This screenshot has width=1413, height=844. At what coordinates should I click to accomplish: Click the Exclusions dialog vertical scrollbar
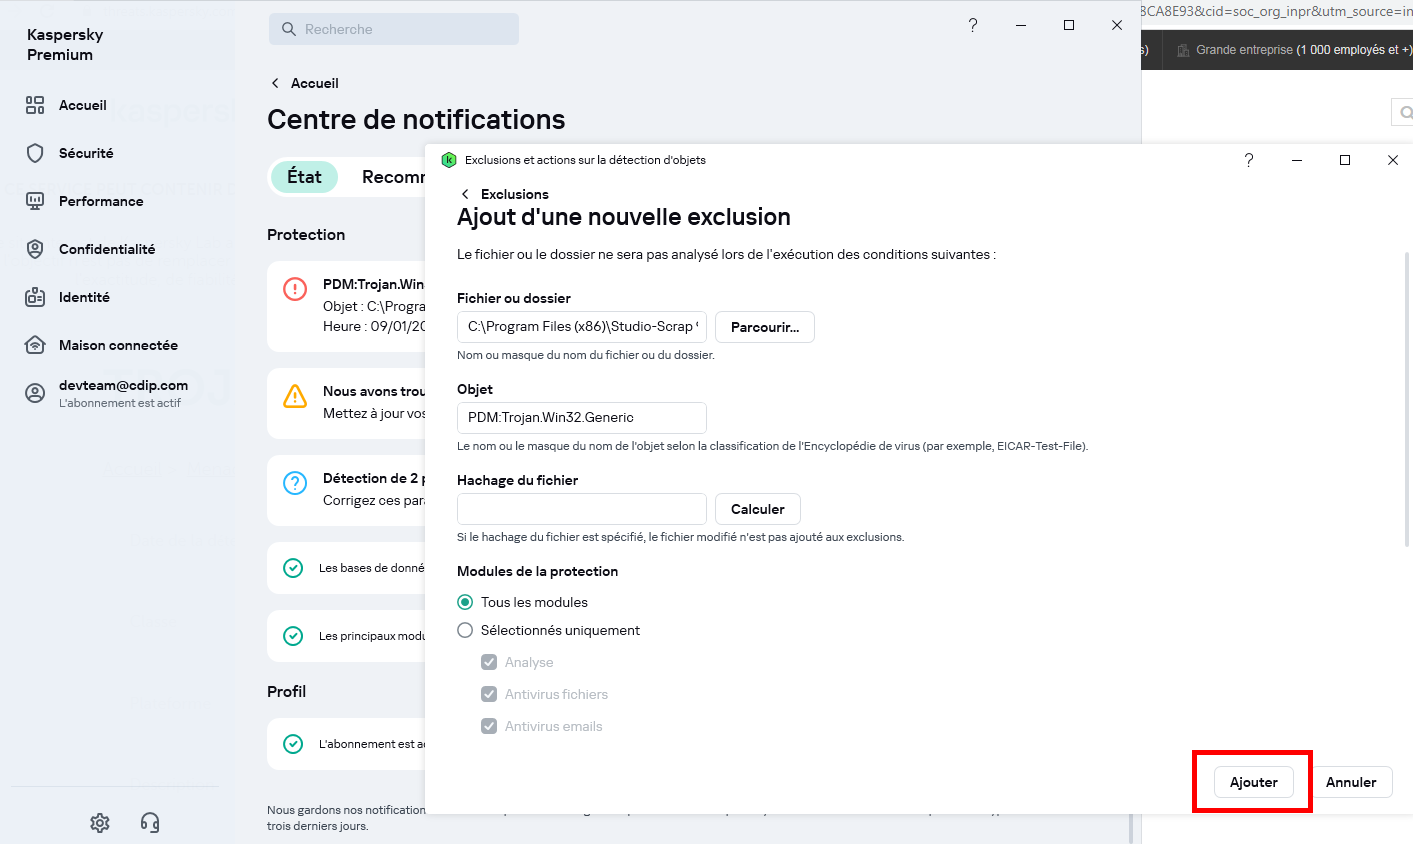[x=1408, y=400]
